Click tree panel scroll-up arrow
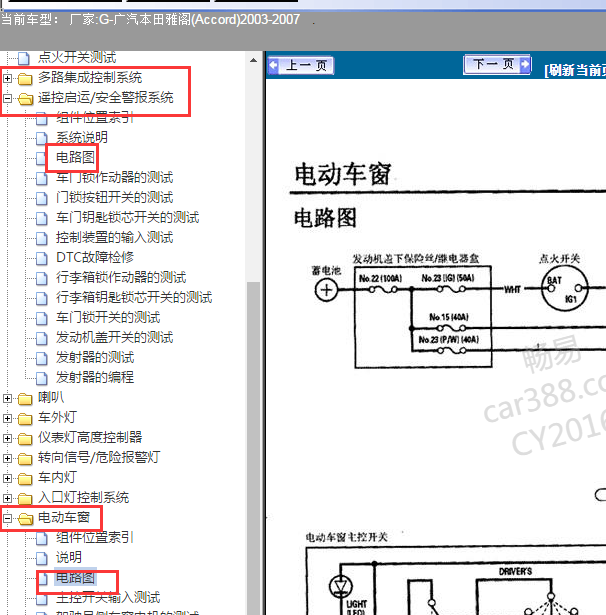Viewport: 606px width, 615px height. pos(253,60)
